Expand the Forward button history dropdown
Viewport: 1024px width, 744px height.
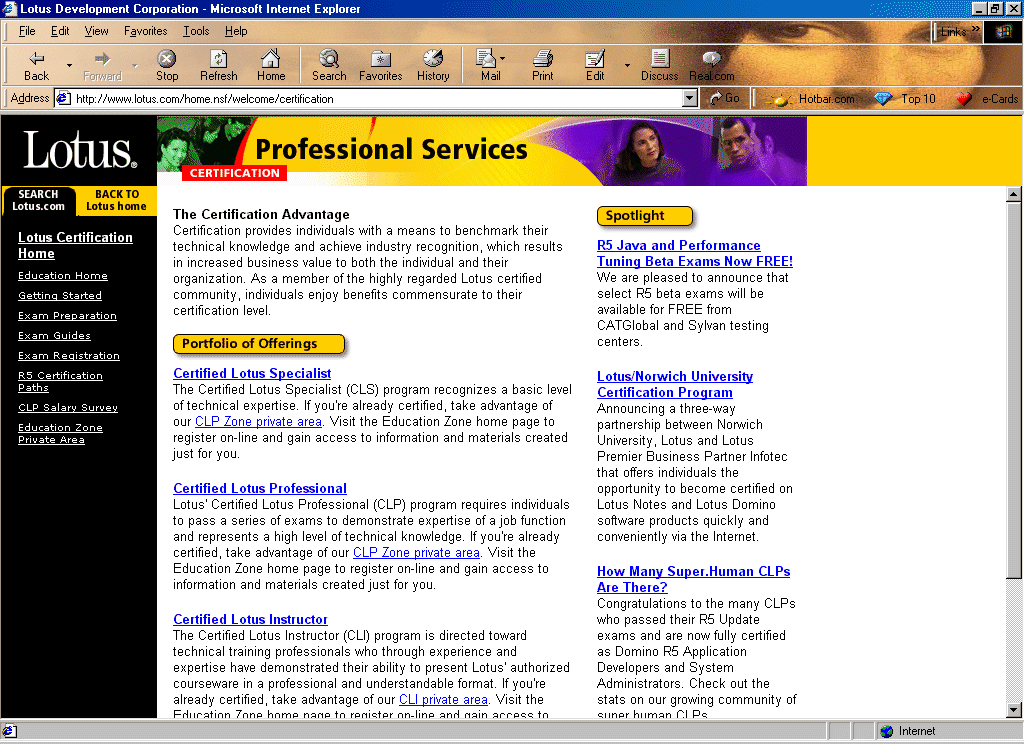[x=135, y=65]
